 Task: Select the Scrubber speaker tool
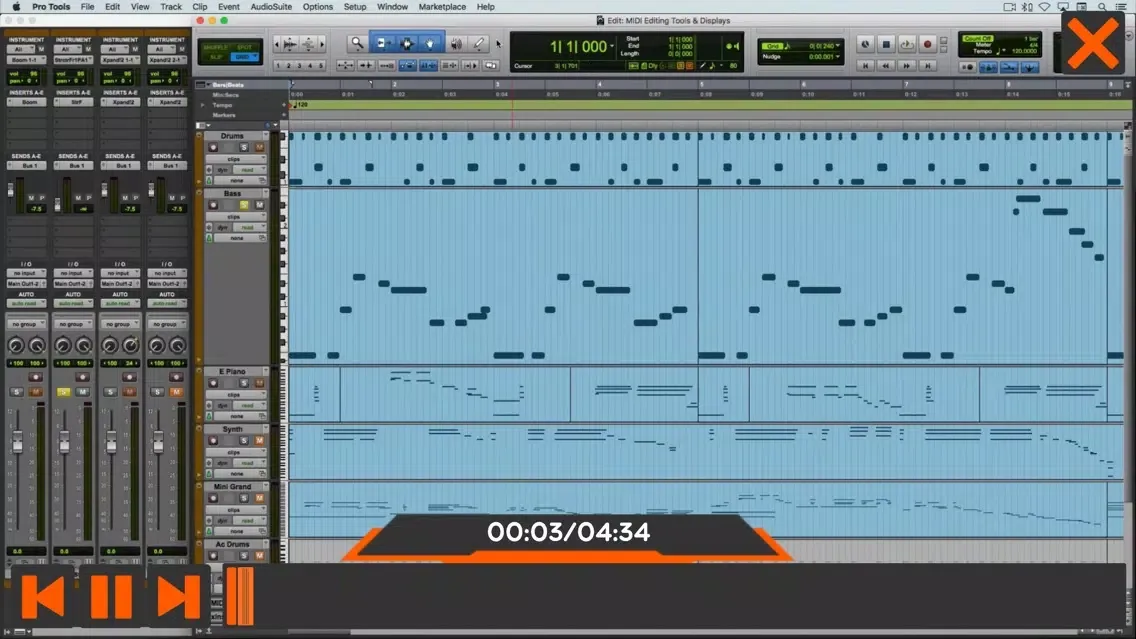pyautogui.click(x=456, y=44)
